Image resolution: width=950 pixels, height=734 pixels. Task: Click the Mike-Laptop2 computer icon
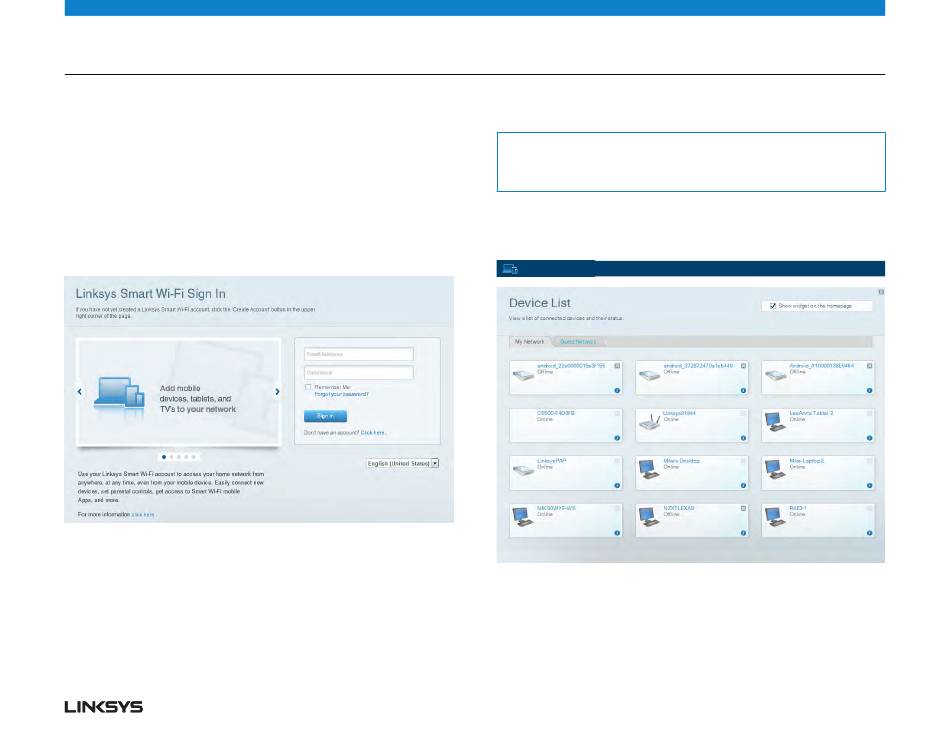[775, 470]
